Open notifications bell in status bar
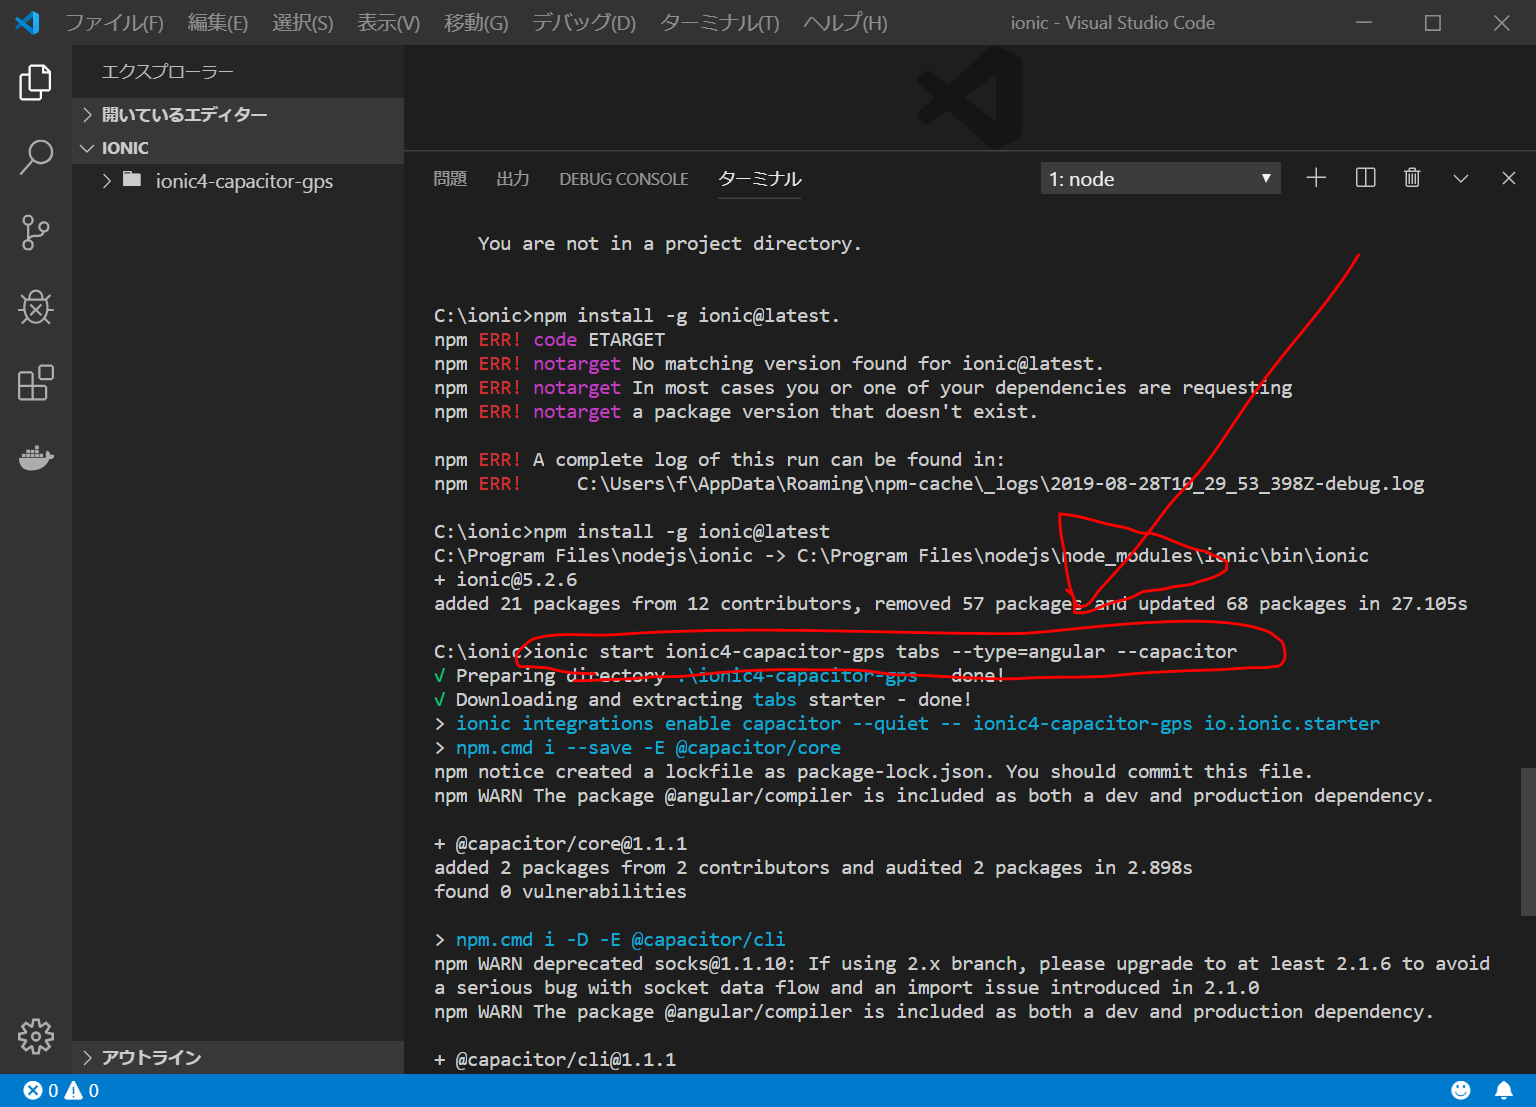 tap(1503, 1091)
